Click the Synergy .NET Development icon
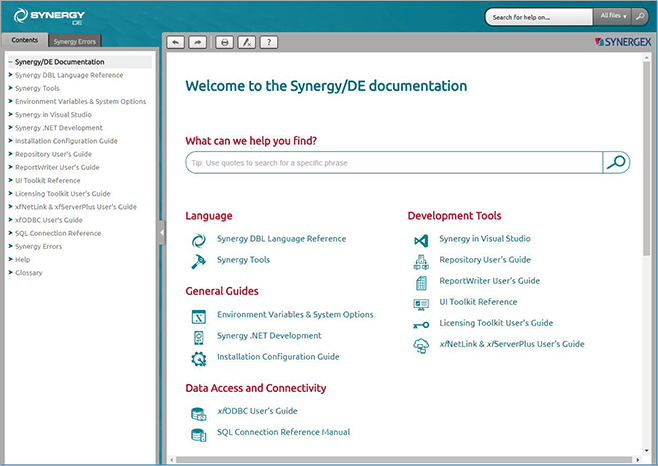The image size is (658, 466). tap(198, 337)
